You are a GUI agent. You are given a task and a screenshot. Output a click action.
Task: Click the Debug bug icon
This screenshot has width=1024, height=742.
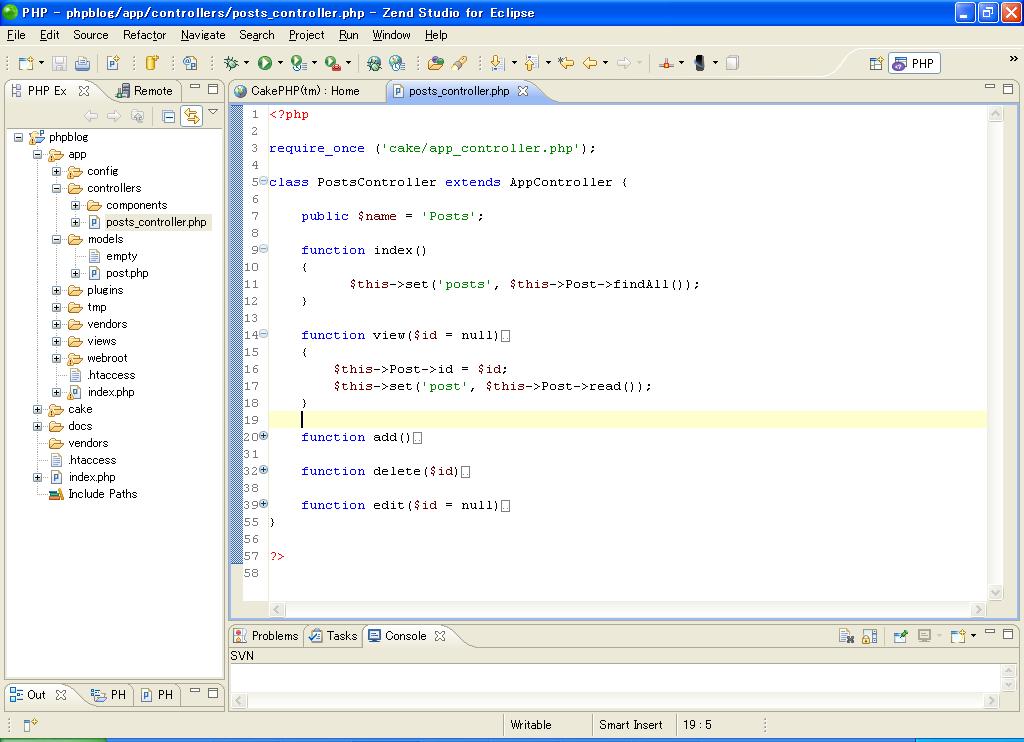tap(231, 63)
